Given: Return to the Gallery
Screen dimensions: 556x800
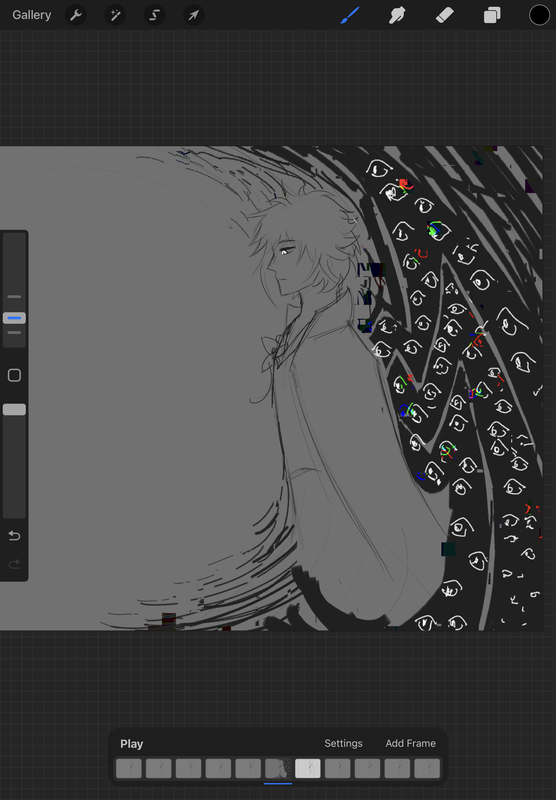Looking at the screenshot, I should click(32, 15).
